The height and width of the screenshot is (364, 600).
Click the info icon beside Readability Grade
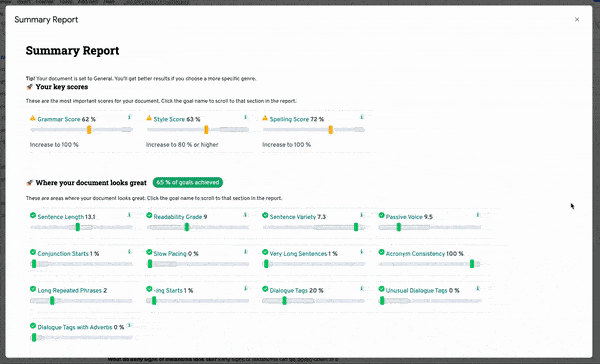(246, 215)
